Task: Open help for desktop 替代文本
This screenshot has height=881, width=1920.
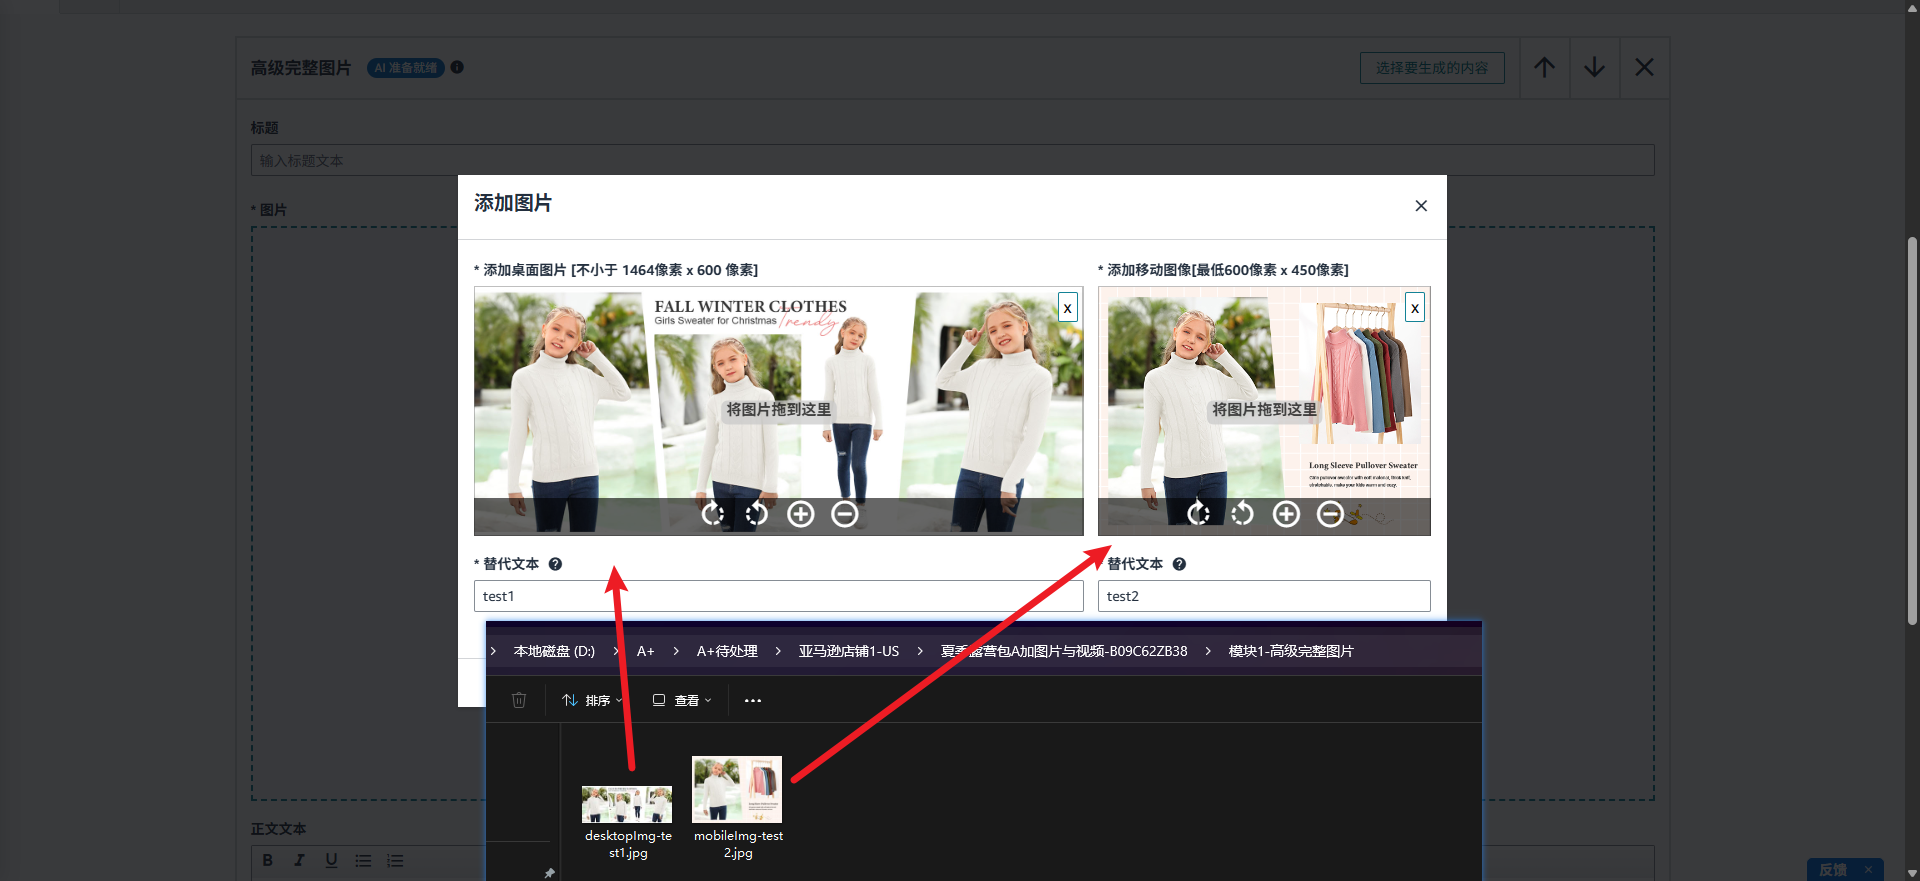Action: pos(555,564)
